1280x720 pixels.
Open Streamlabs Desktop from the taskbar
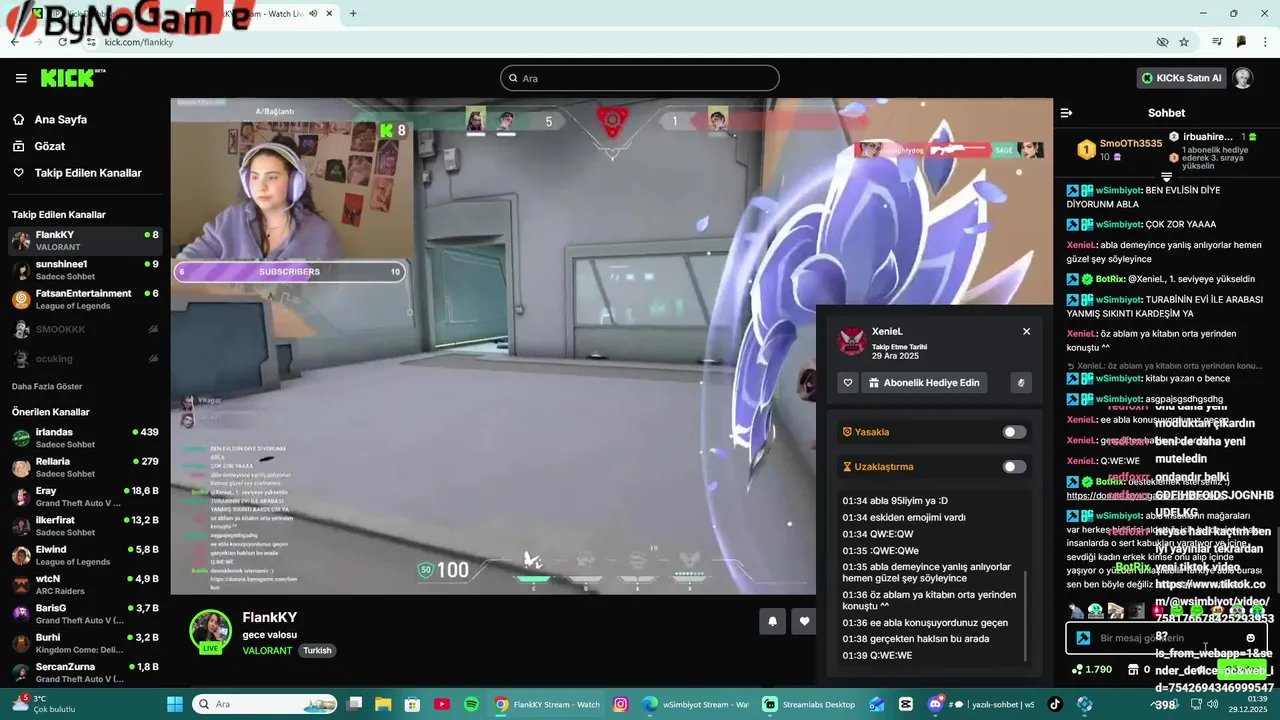809,704
